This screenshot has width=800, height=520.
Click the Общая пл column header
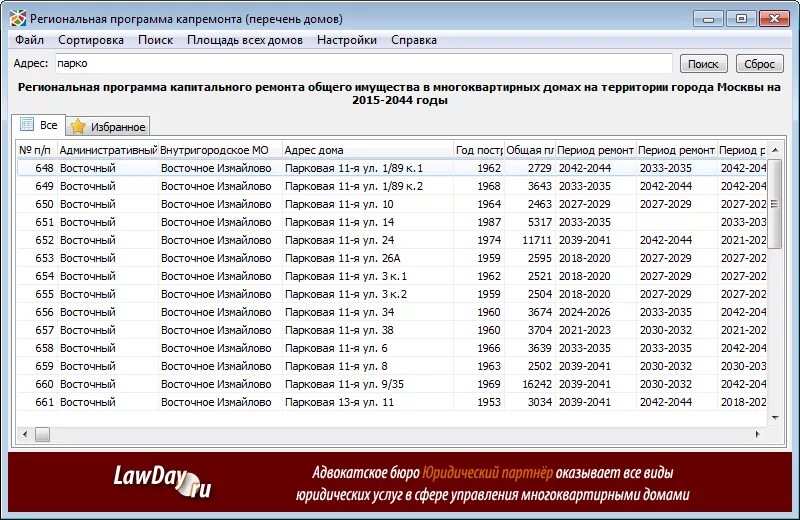(x=530, y=150)
